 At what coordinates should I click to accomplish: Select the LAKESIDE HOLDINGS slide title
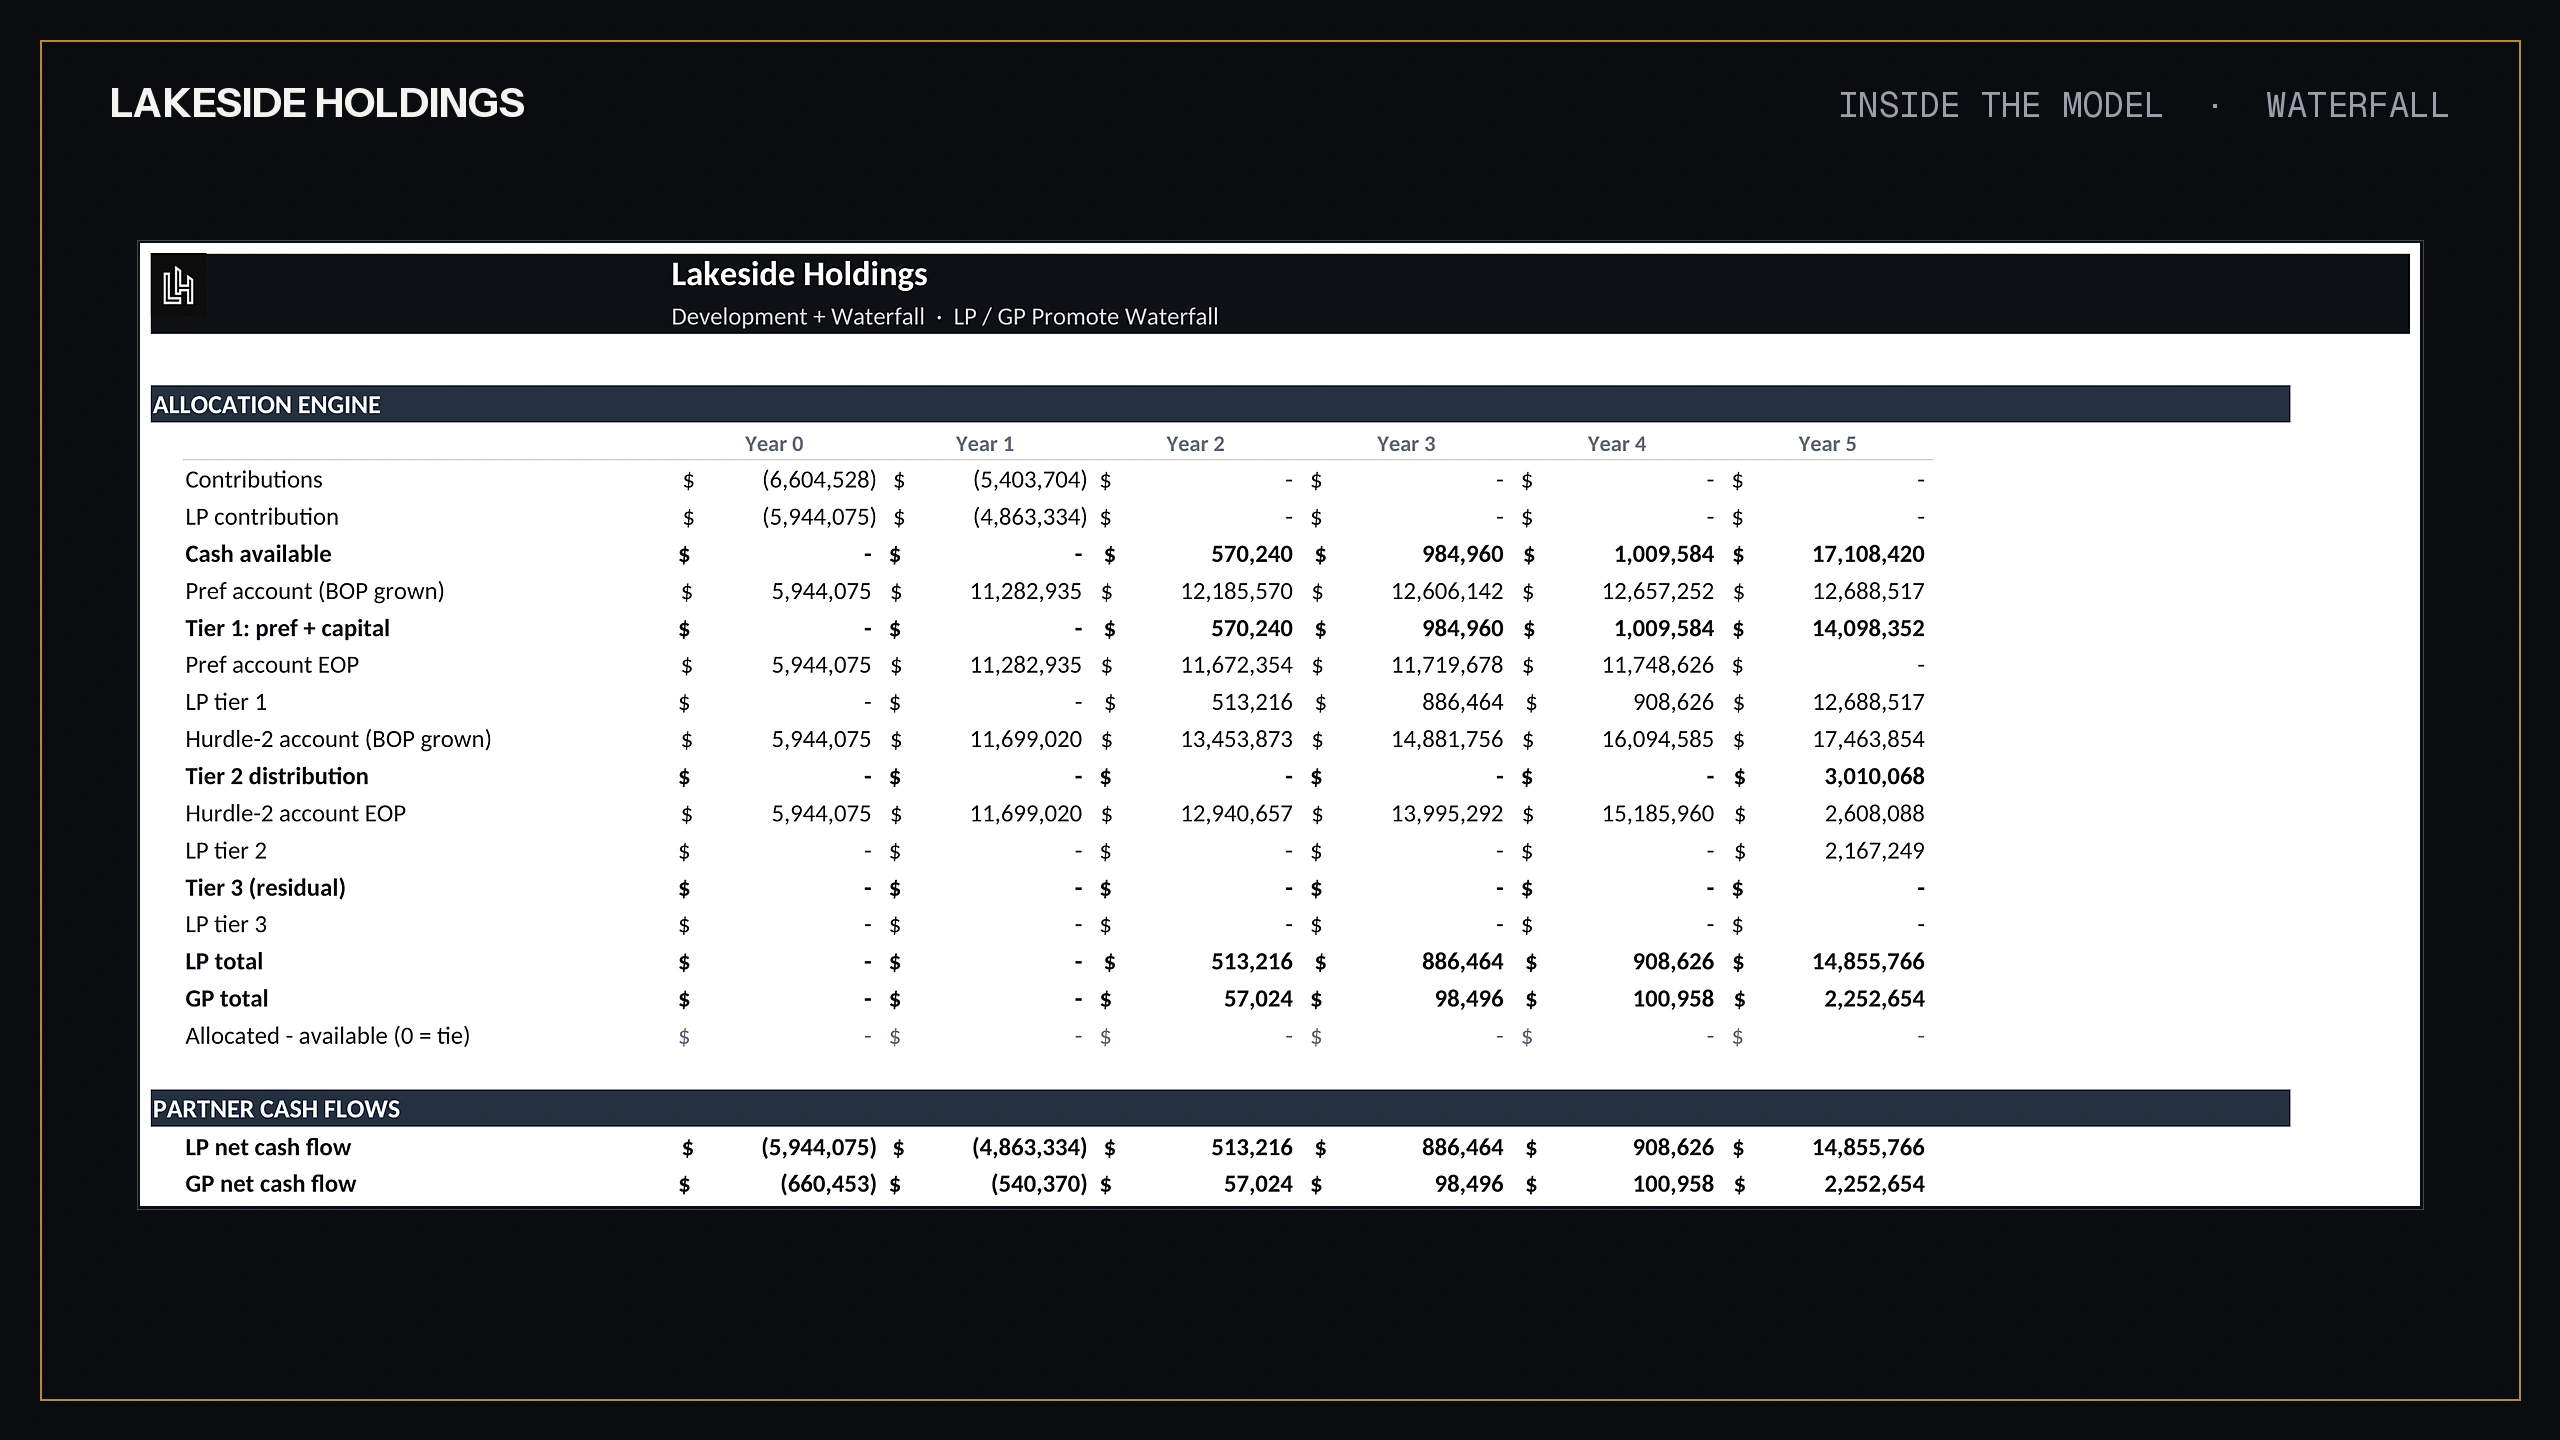(317, 104)
